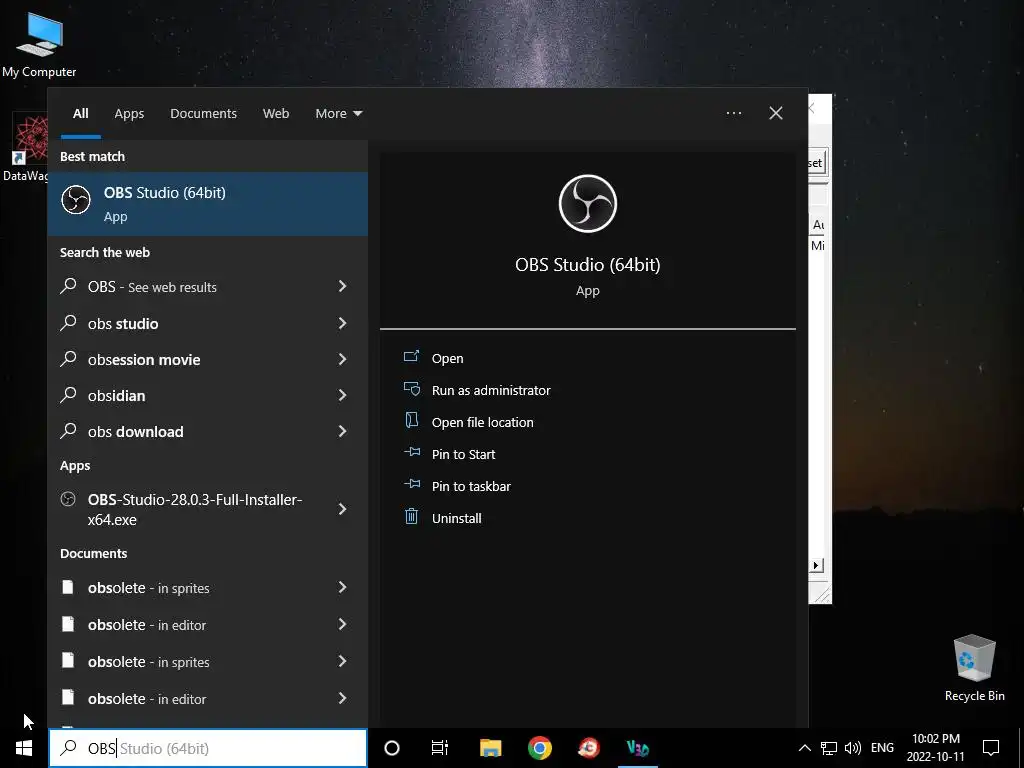Click Uninstall action

[456, 518]
